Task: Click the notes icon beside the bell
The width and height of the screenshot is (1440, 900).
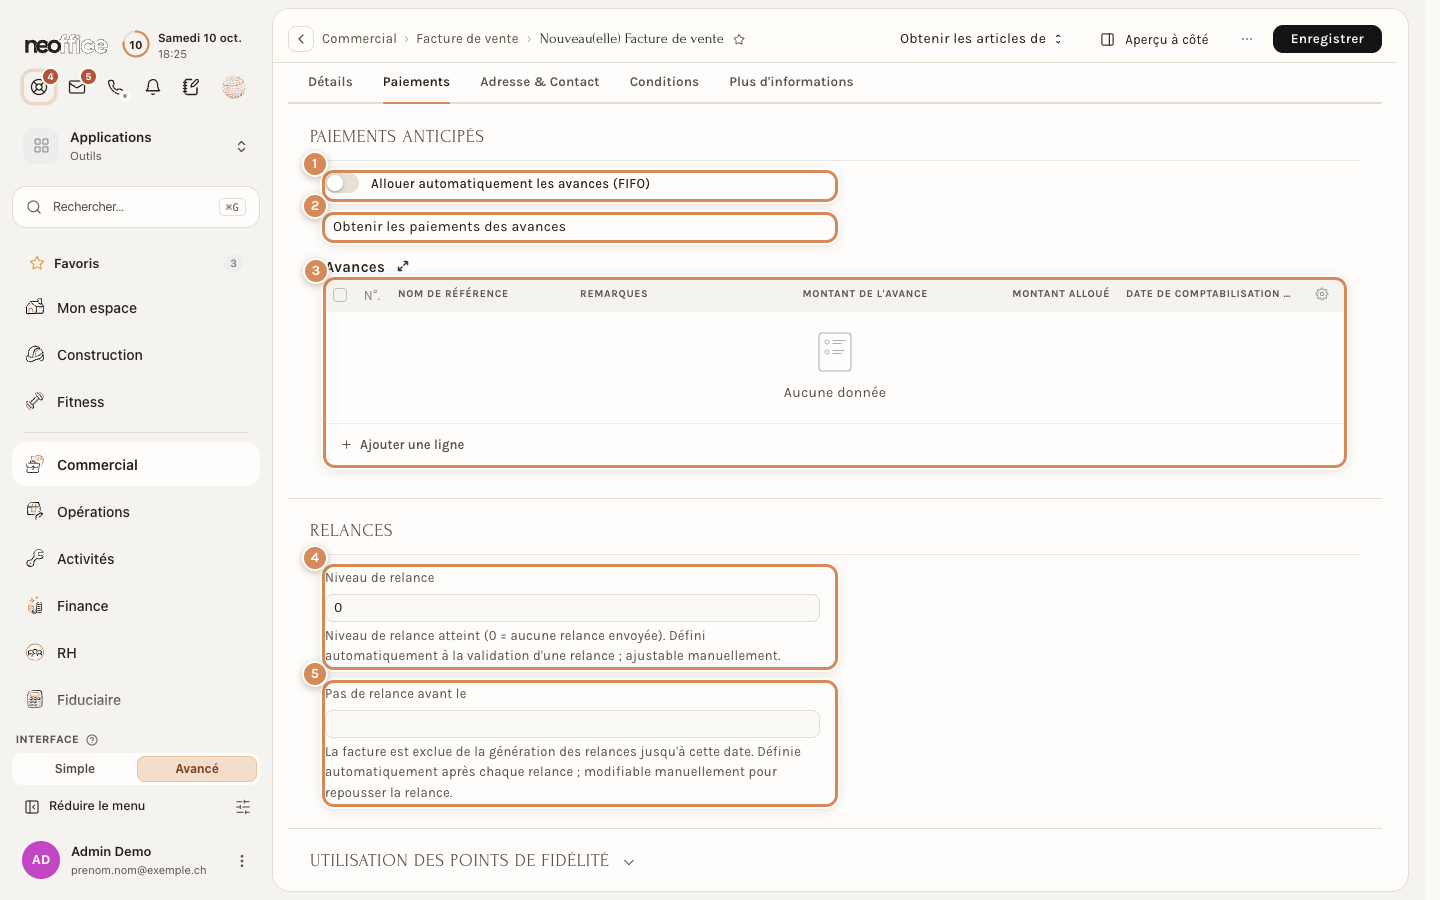Action: coord(191,87)
